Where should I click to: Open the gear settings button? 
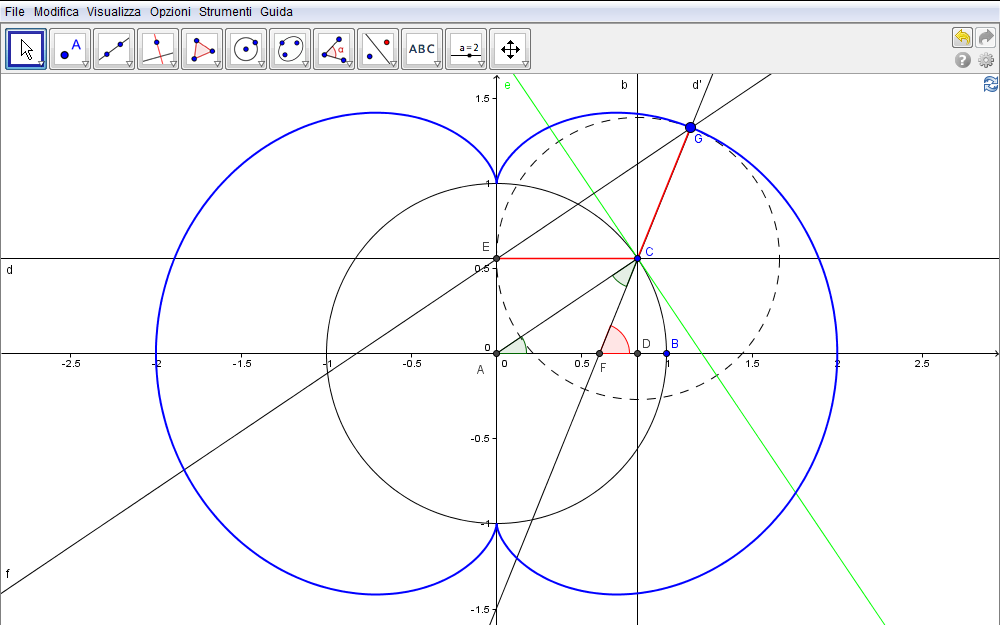tap(986, 60)
